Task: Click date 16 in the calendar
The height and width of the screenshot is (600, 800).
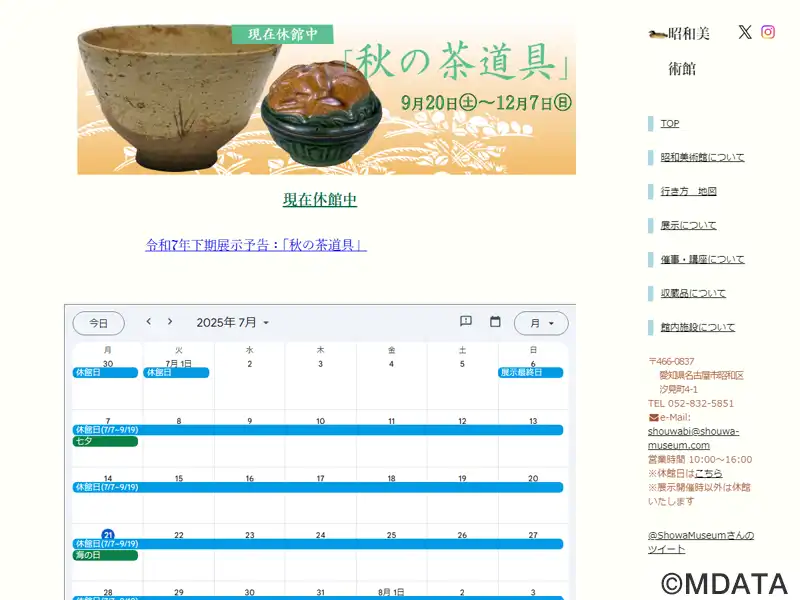Action: click(249, 478)
